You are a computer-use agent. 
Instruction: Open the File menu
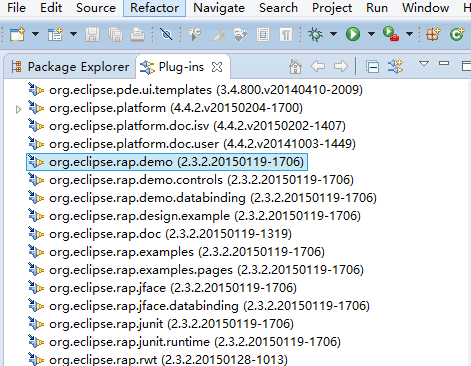[16, 8]
